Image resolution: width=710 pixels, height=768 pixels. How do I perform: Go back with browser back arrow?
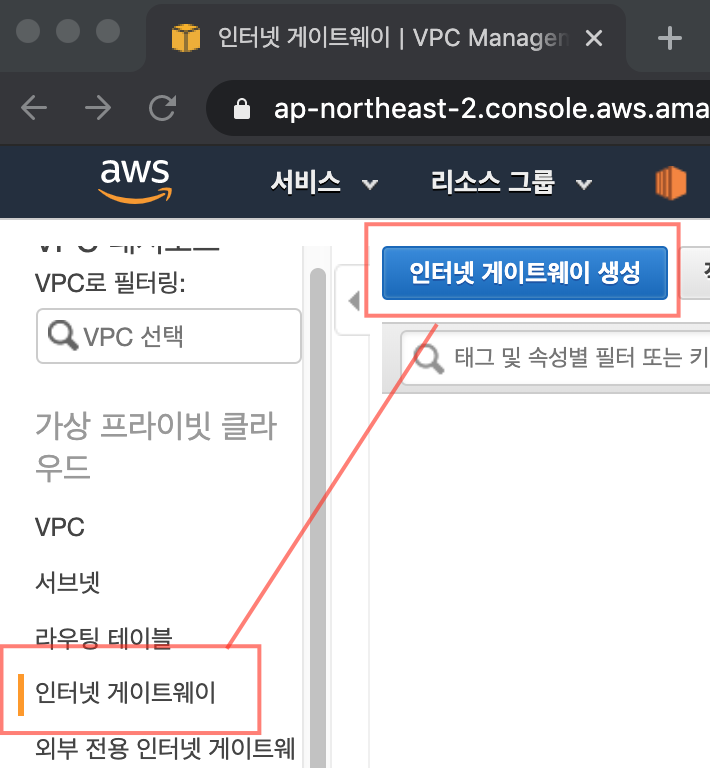[34, 108]
